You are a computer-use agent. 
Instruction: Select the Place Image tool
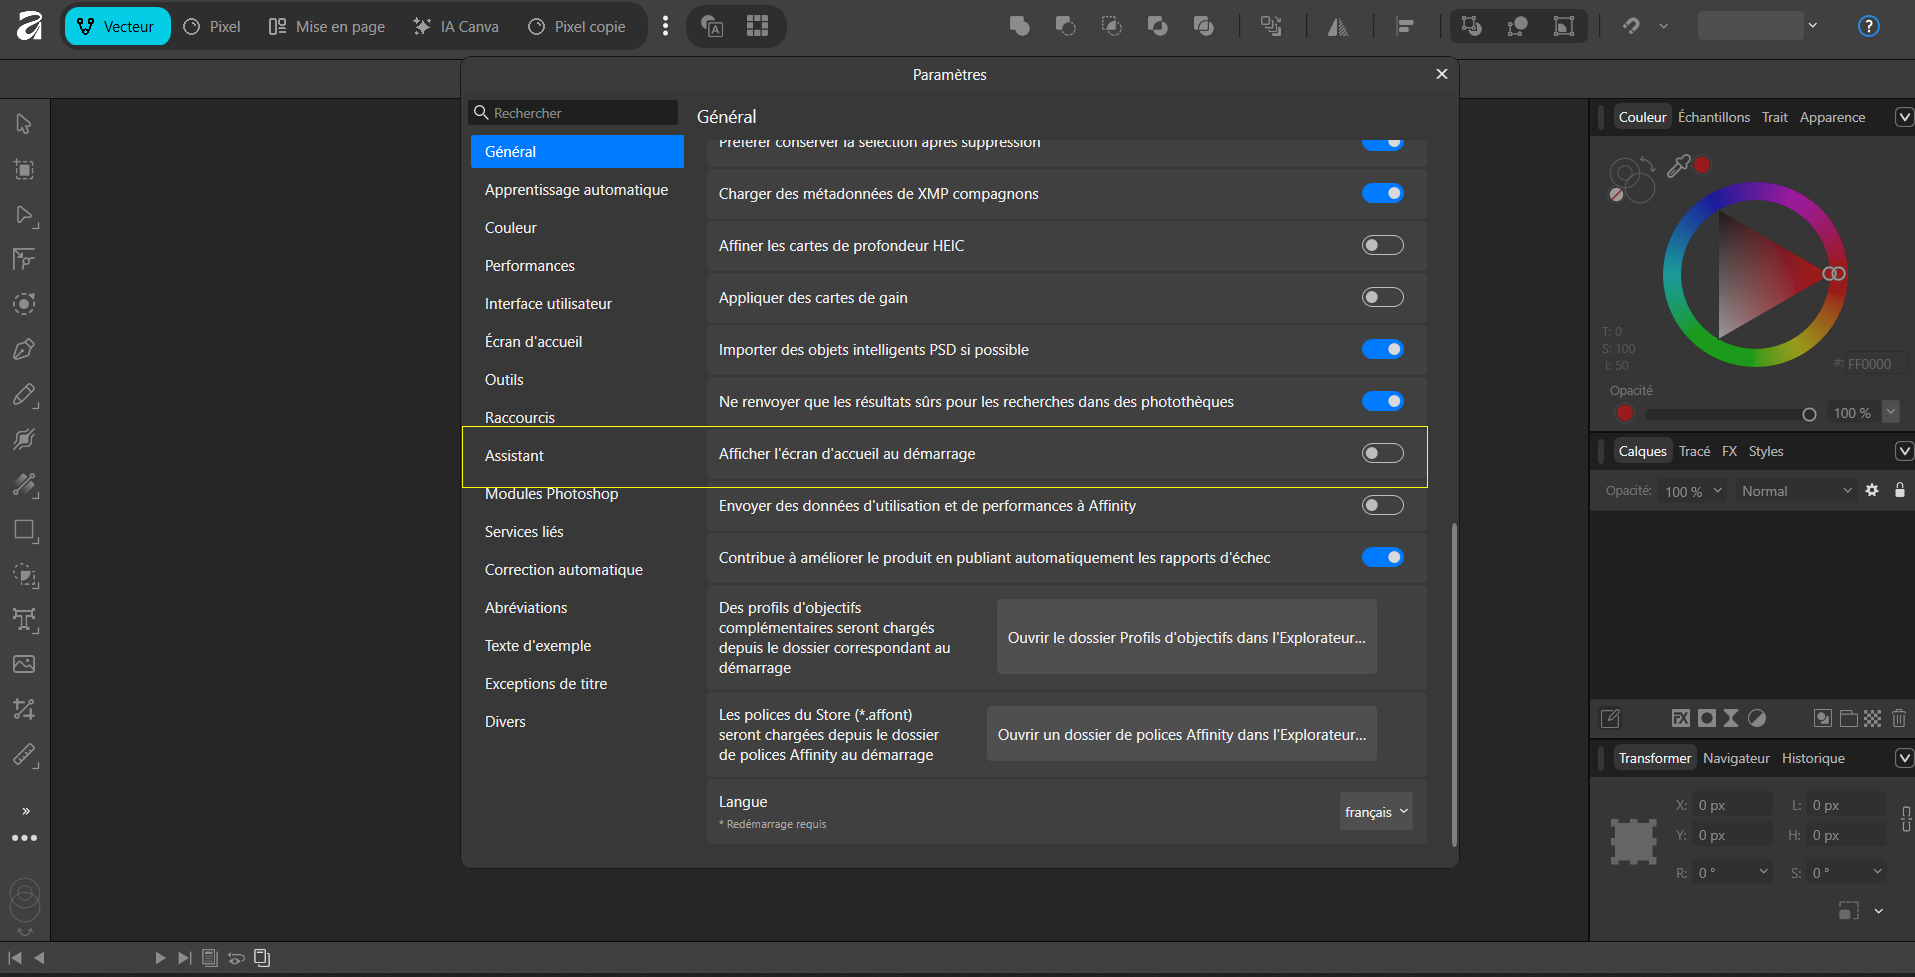click(x=24, y=664)
